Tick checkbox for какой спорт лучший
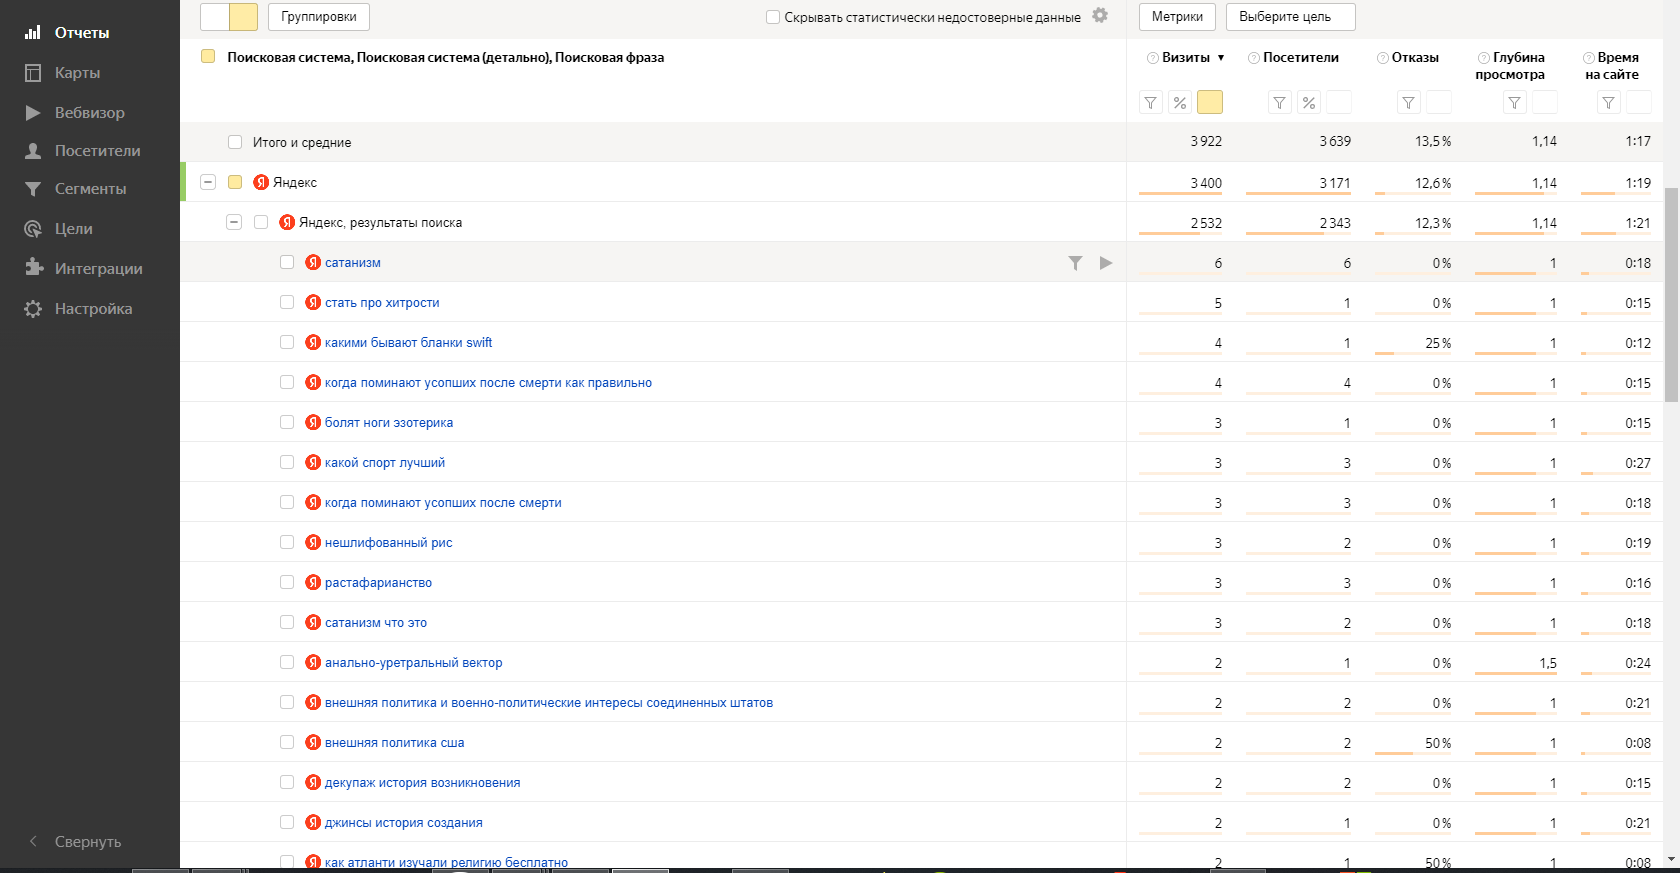The width and height of the screenshot is (1680, 873). tap(287, 462)
